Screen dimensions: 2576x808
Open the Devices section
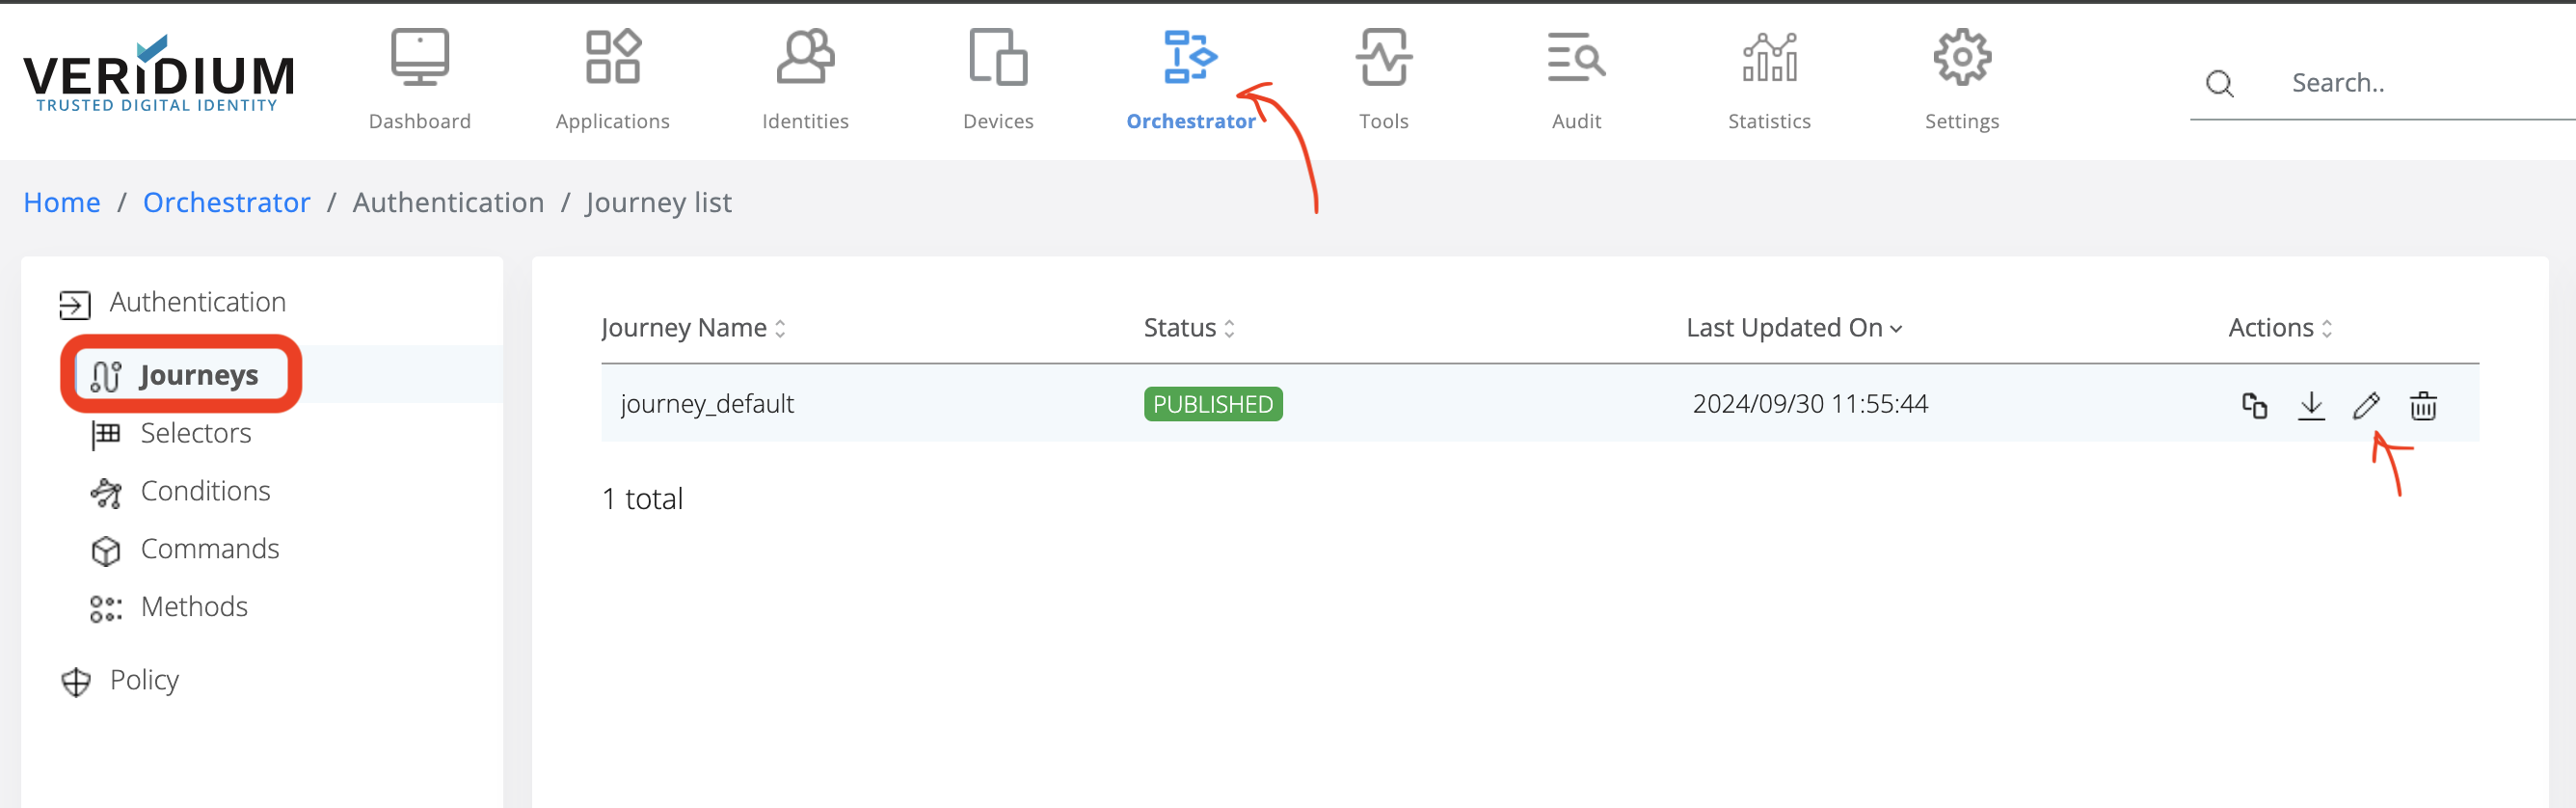998,79
